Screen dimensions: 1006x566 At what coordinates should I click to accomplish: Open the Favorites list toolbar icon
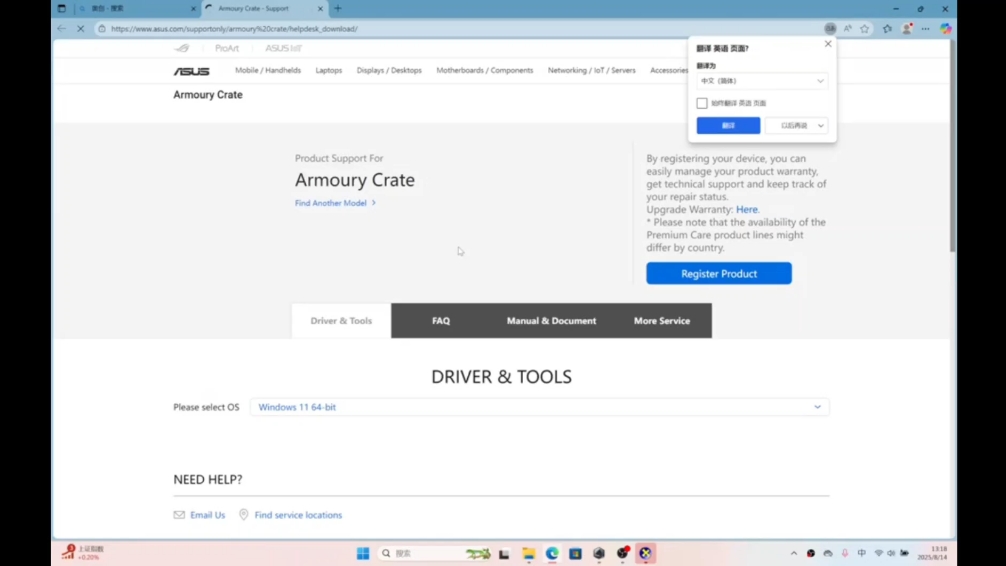pos(887,29)
